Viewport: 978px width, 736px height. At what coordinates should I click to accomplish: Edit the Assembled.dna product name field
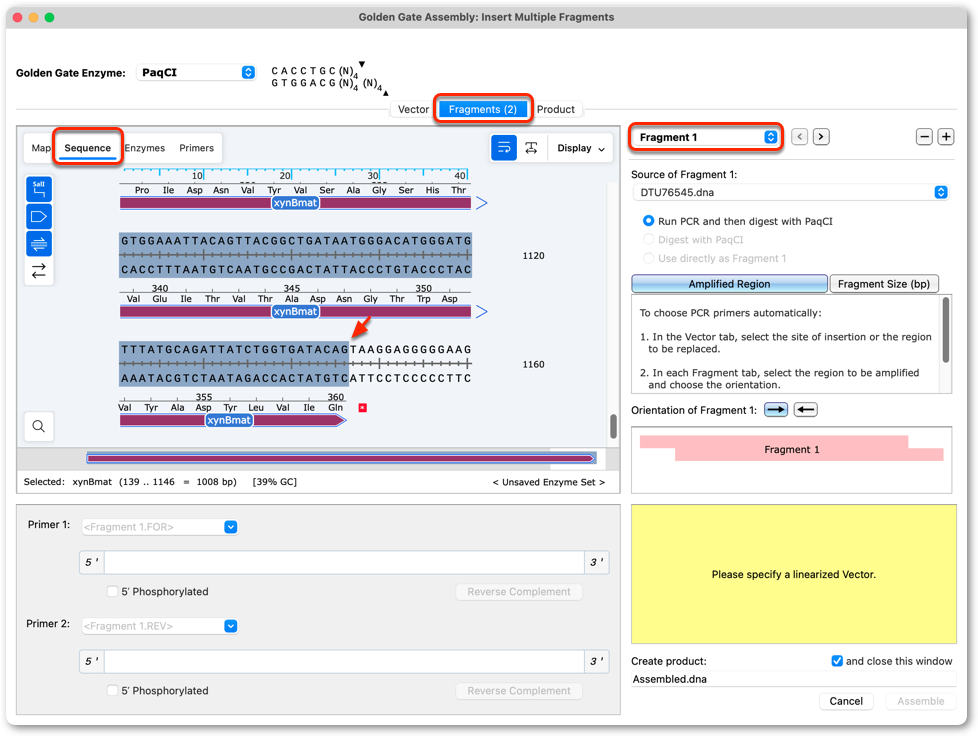pyautogui.click(x=793, y=679)
